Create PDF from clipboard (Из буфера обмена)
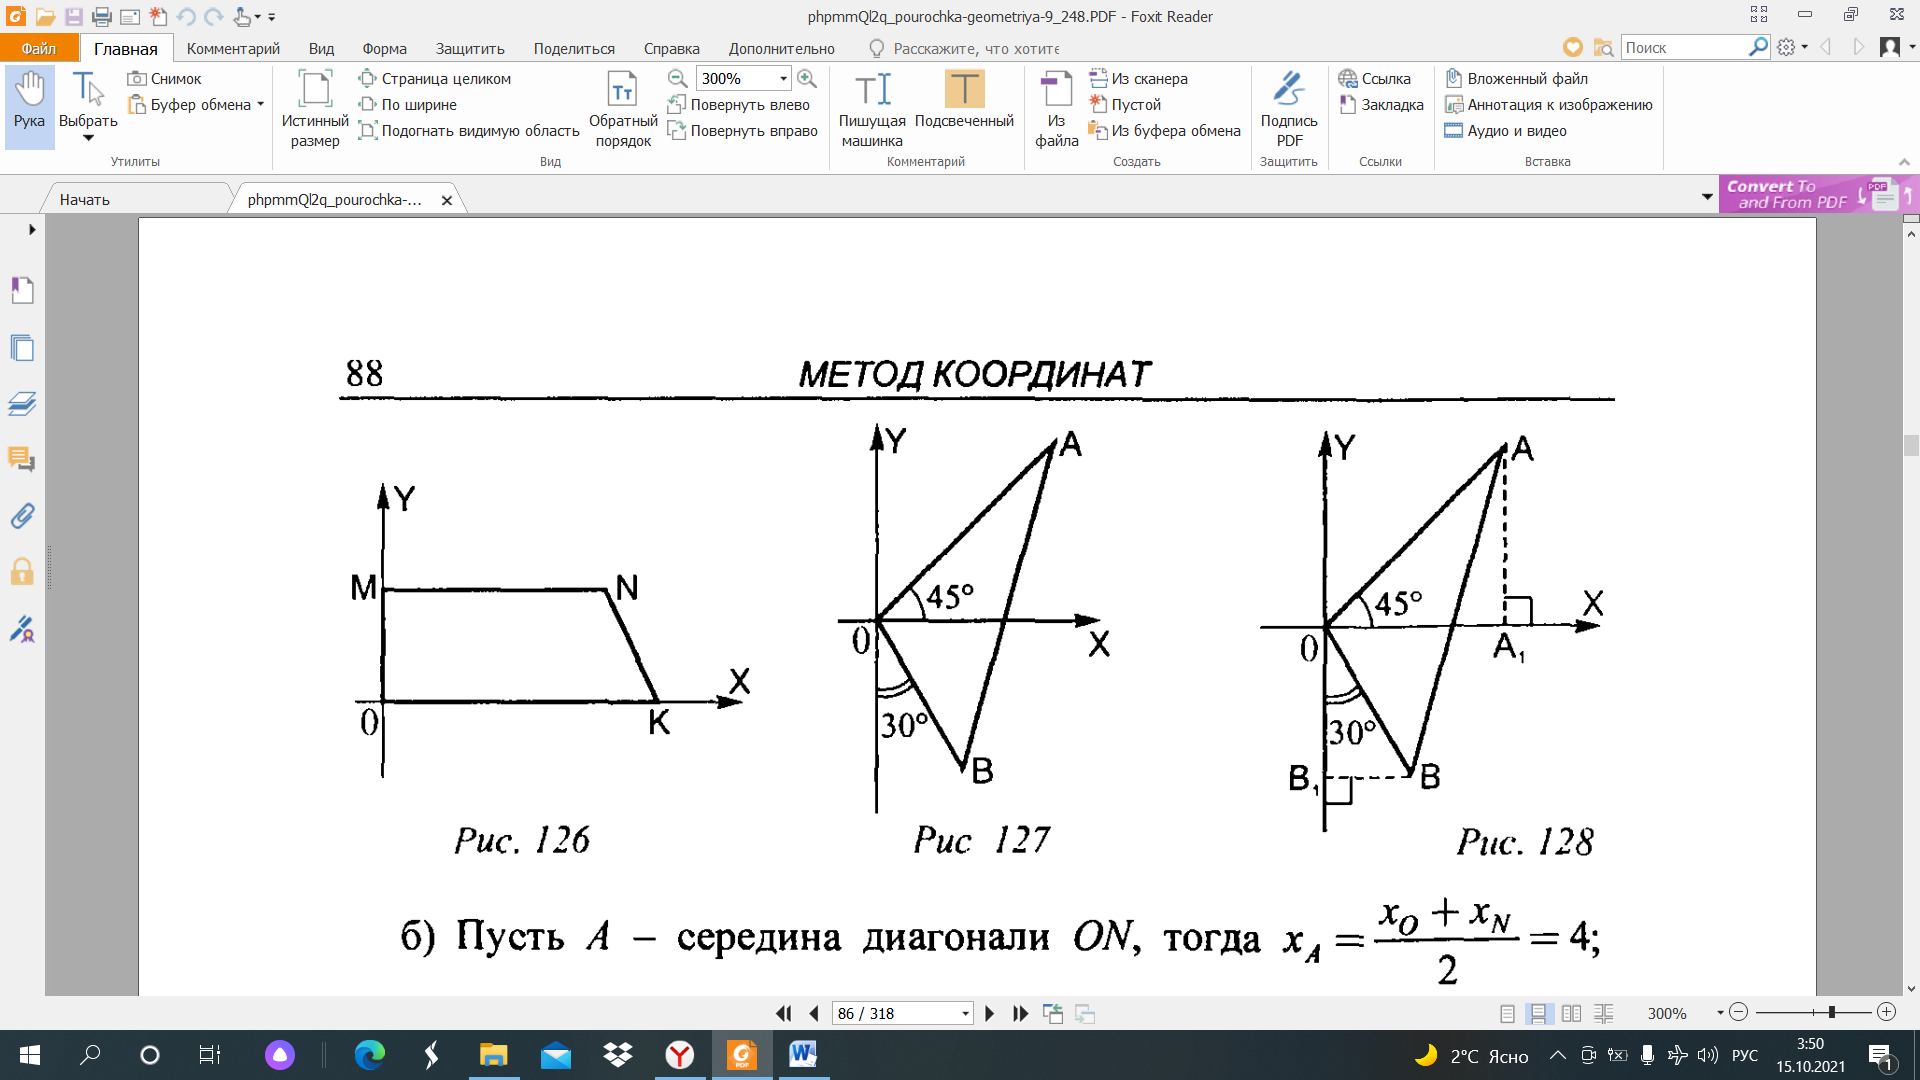This screenshot has height=1080, width=1920. [1165, 130]
